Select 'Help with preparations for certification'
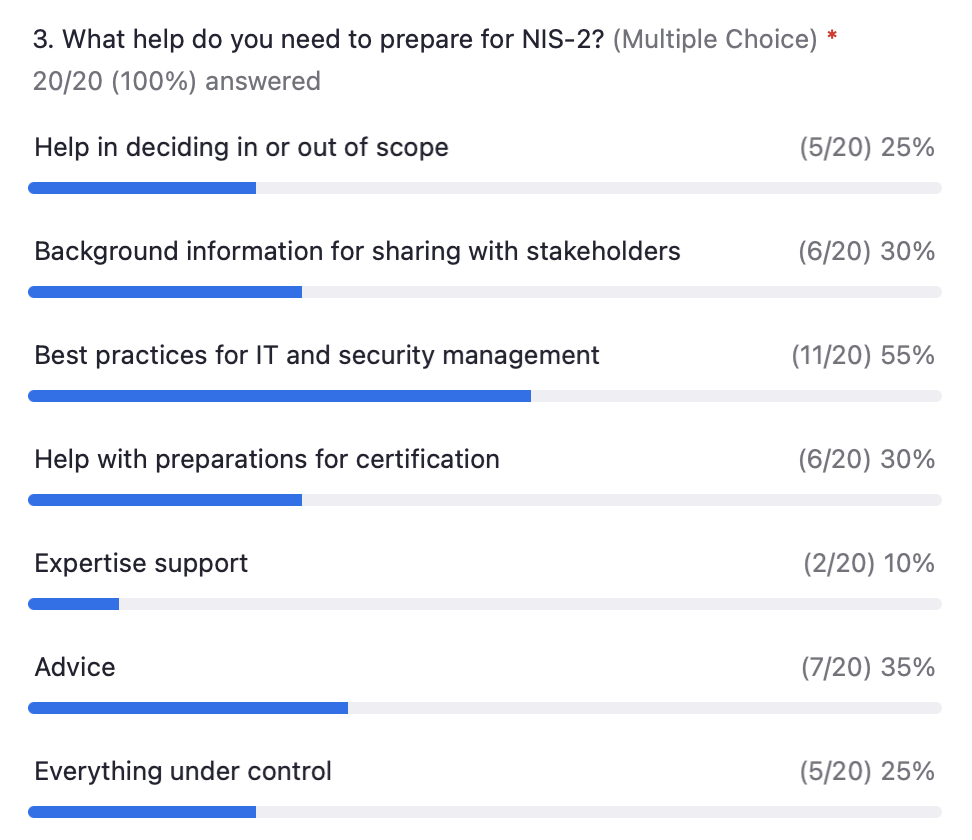The image size is (972, 840). tap(267, 460)
